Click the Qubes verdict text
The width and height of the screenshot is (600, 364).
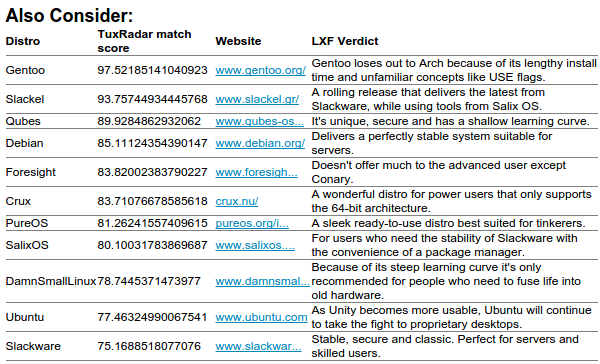pyautogui.click(x=450, y=121)
